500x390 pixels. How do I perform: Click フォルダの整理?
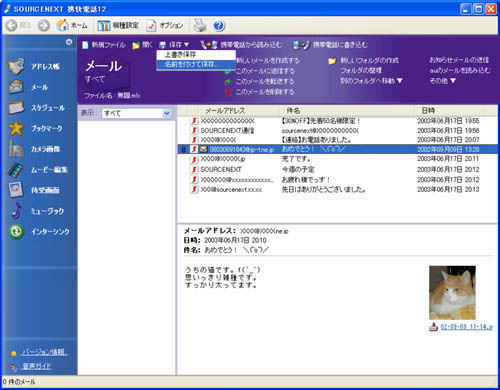(361, 71)
